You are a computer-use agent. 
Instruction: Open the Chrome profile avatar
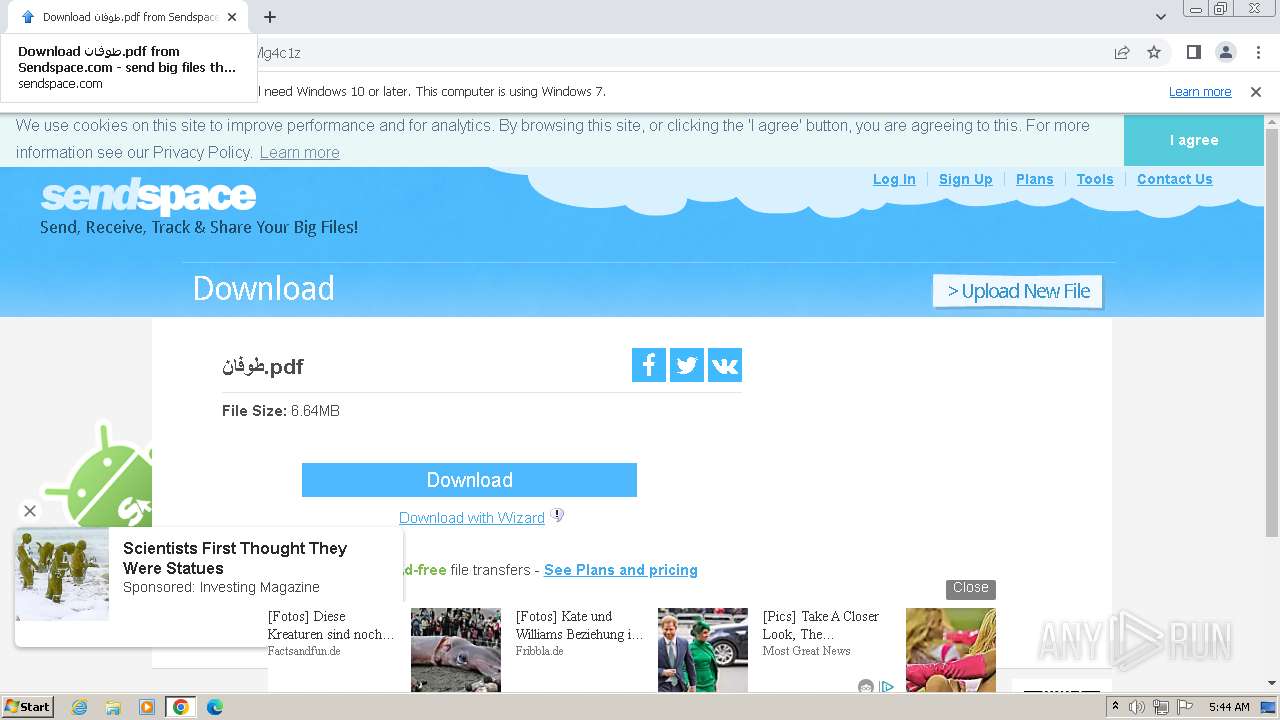(x=1226, y=52)
